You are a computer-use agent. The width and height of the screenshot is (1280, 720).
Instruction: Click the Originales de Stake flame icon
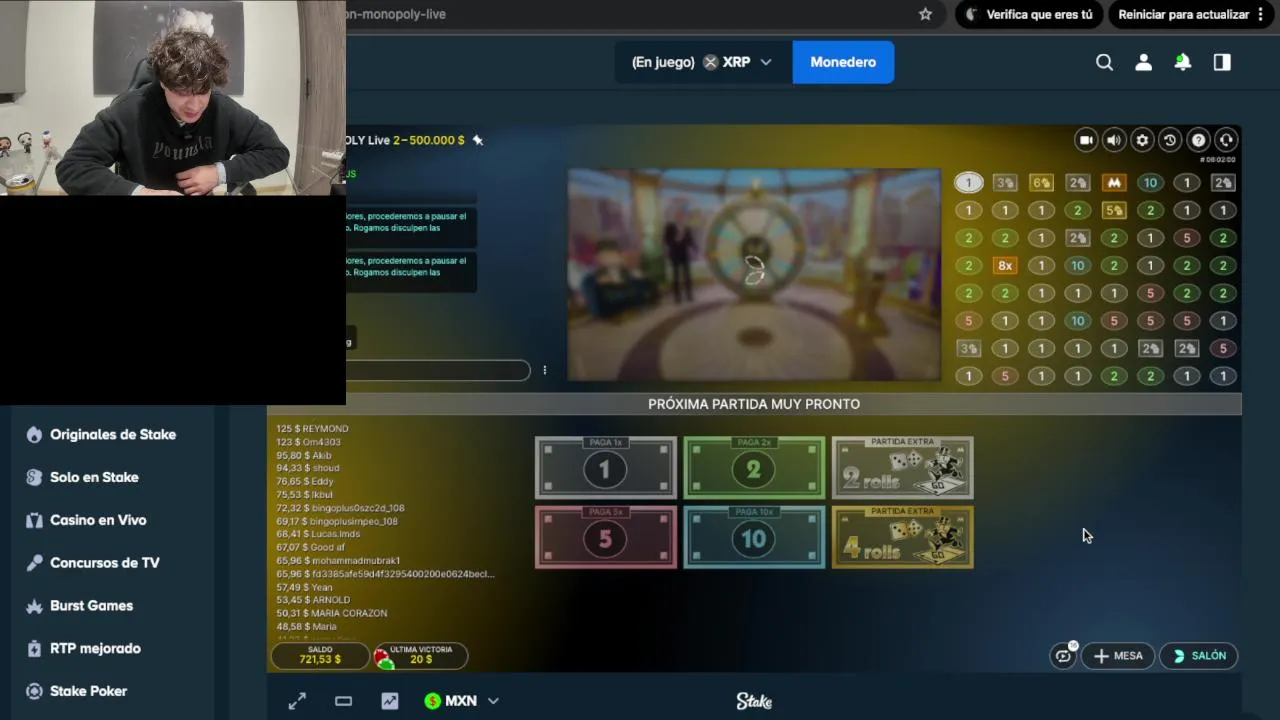click(34, 435)
